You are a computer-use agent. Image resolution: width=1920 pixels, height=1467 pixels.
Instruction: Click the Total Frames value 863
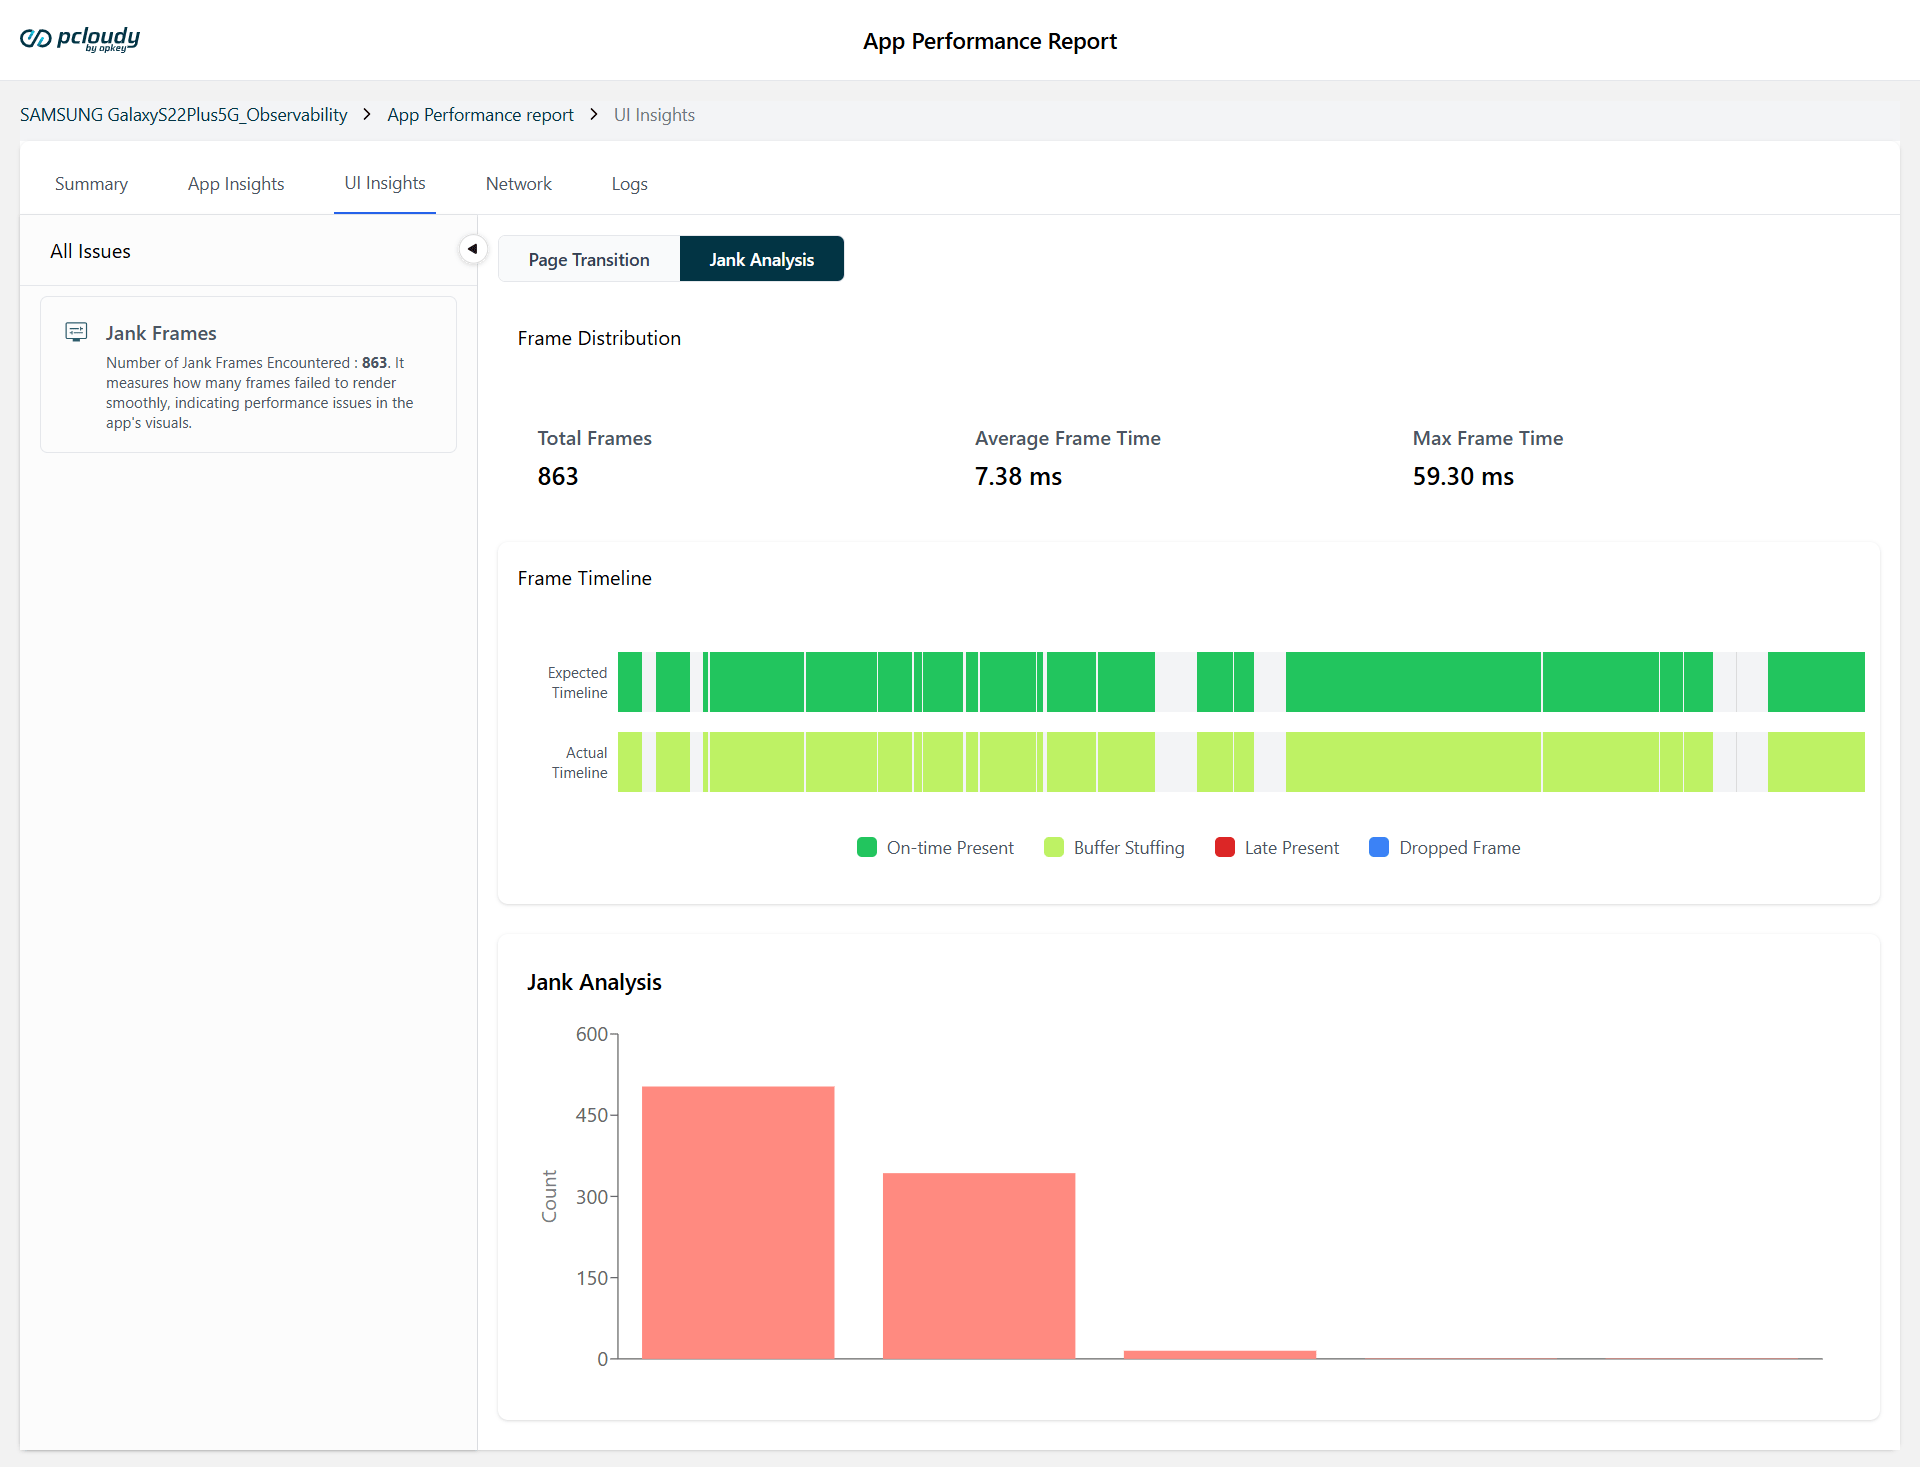click(x=558, y=476)
